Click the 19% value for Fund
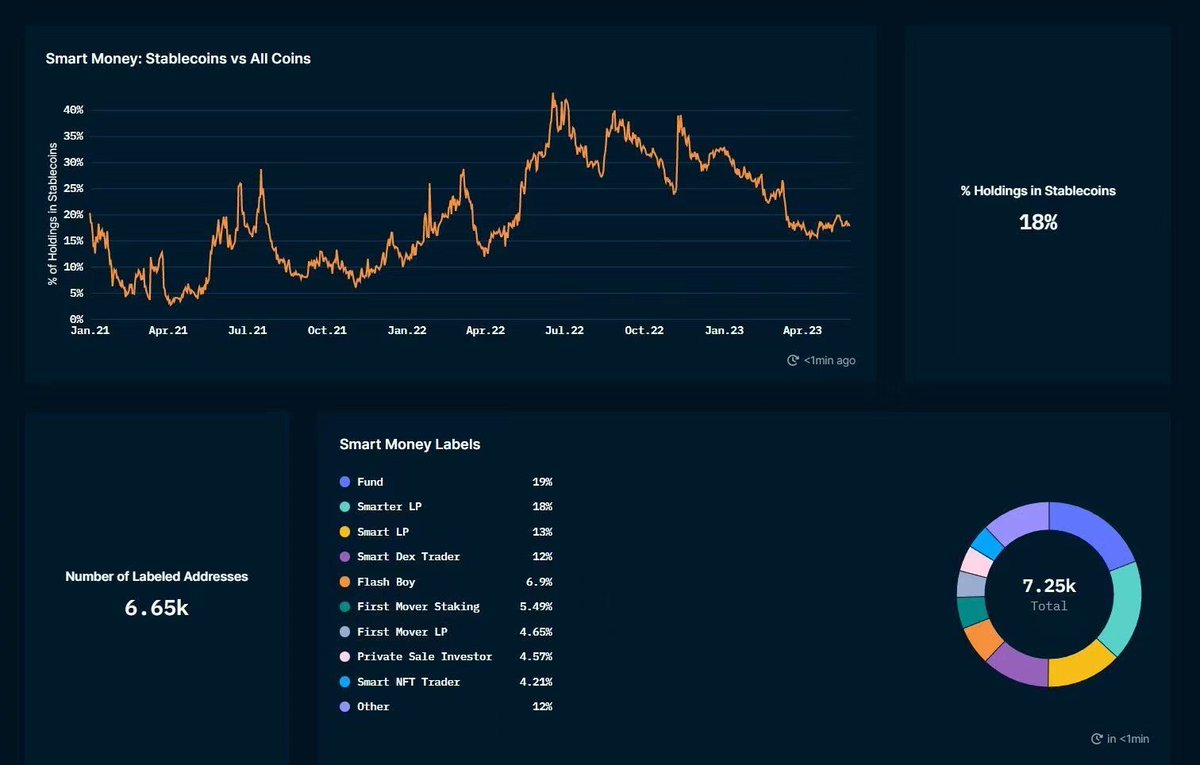The height and width of the screenshot is (765, 1200). point(542,482)
